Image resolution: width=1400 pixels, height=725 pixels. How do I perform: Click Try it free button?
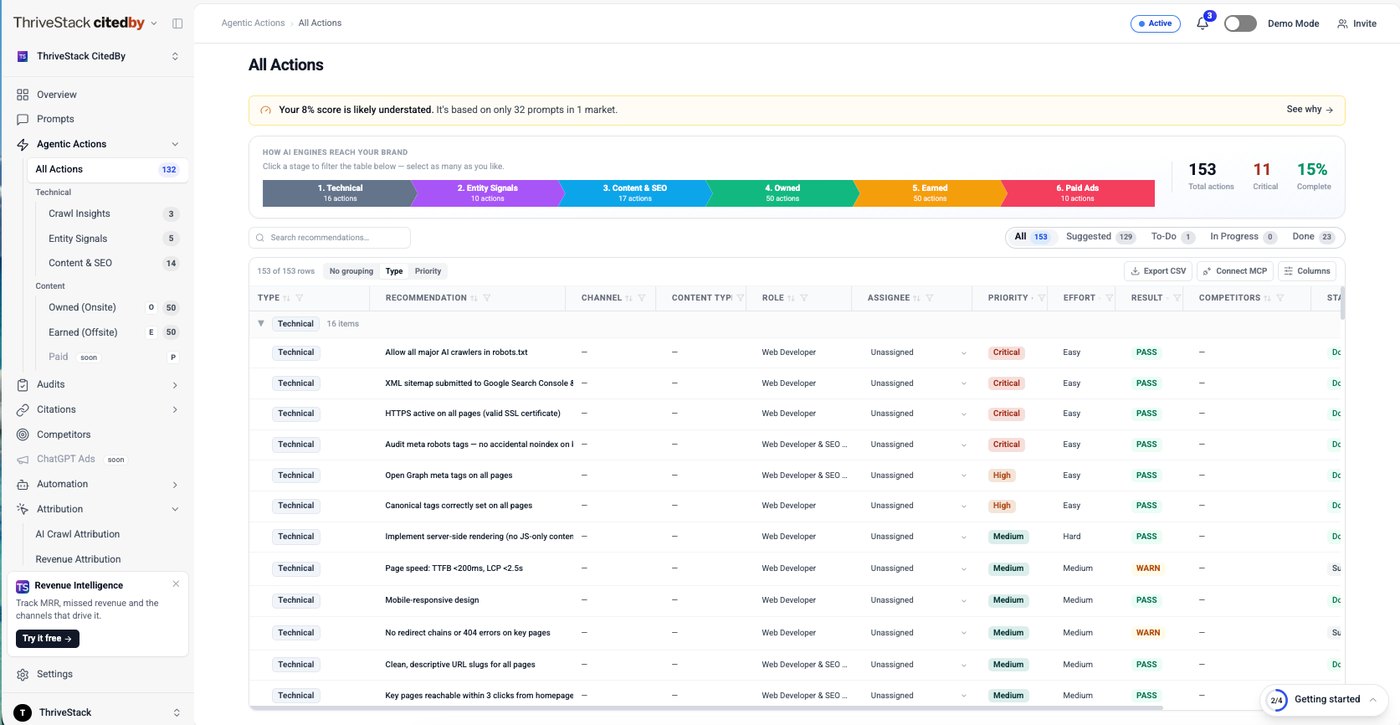pyautogui.click(x=47, y=638)
